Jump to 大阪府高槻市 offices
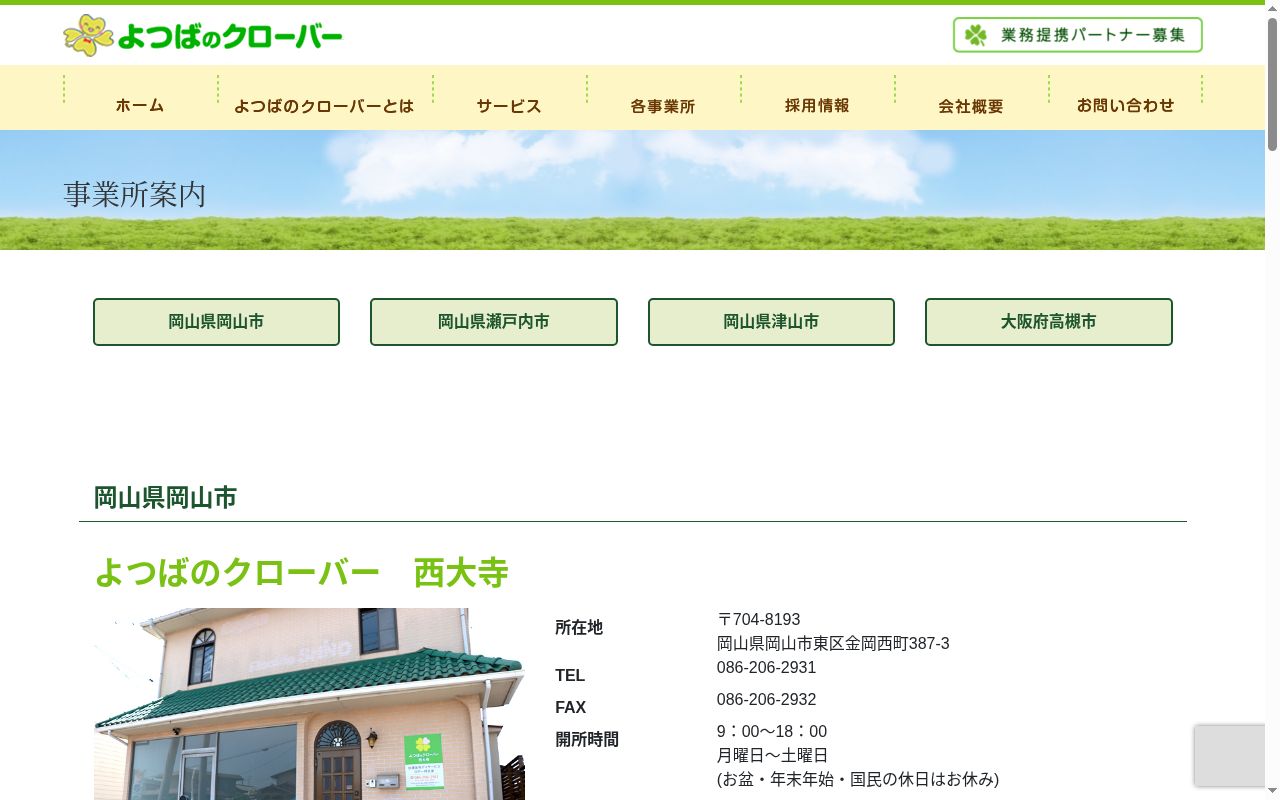 tap(1049, 322)
